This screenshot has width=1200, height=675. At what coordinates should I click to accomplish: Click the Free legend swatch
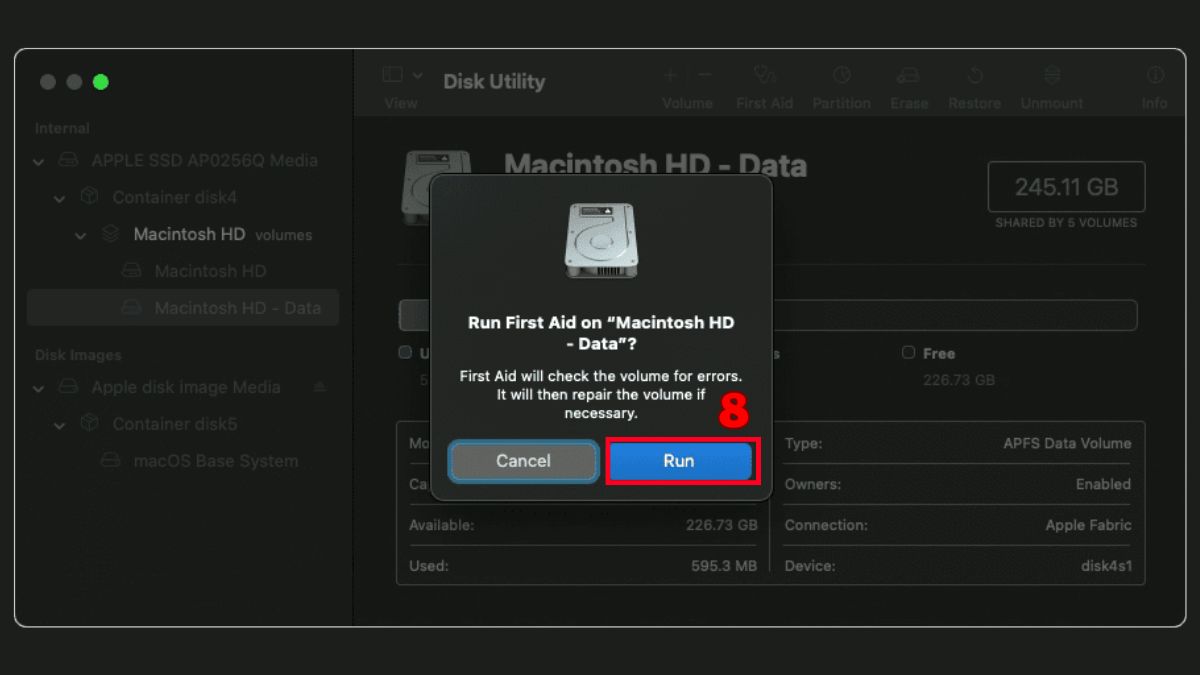coord(908,352)
